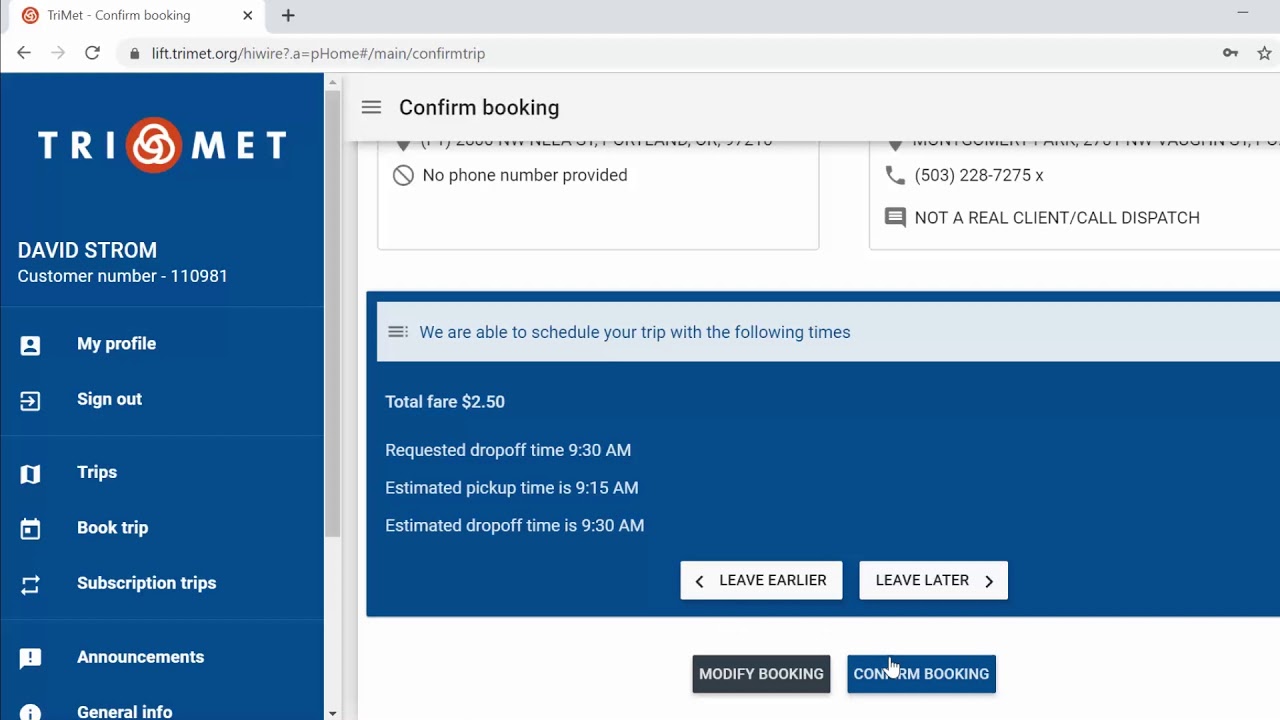Open a new browser tab

288,15
